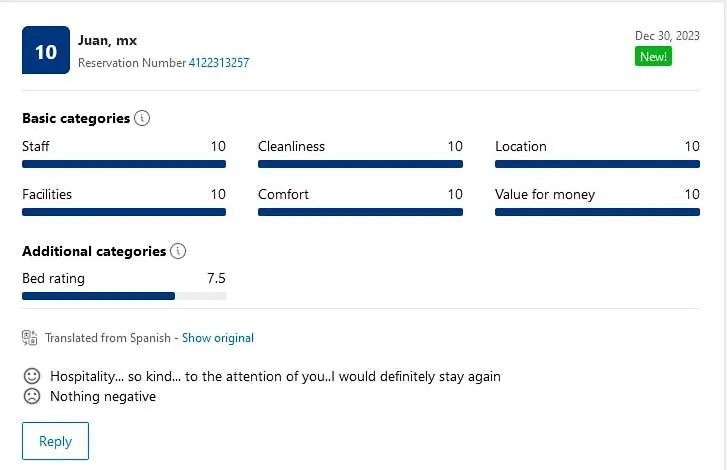Viewport: 727px width, 470px height.
Task: Click the smiley face positive comment icon
Action: 32,376
